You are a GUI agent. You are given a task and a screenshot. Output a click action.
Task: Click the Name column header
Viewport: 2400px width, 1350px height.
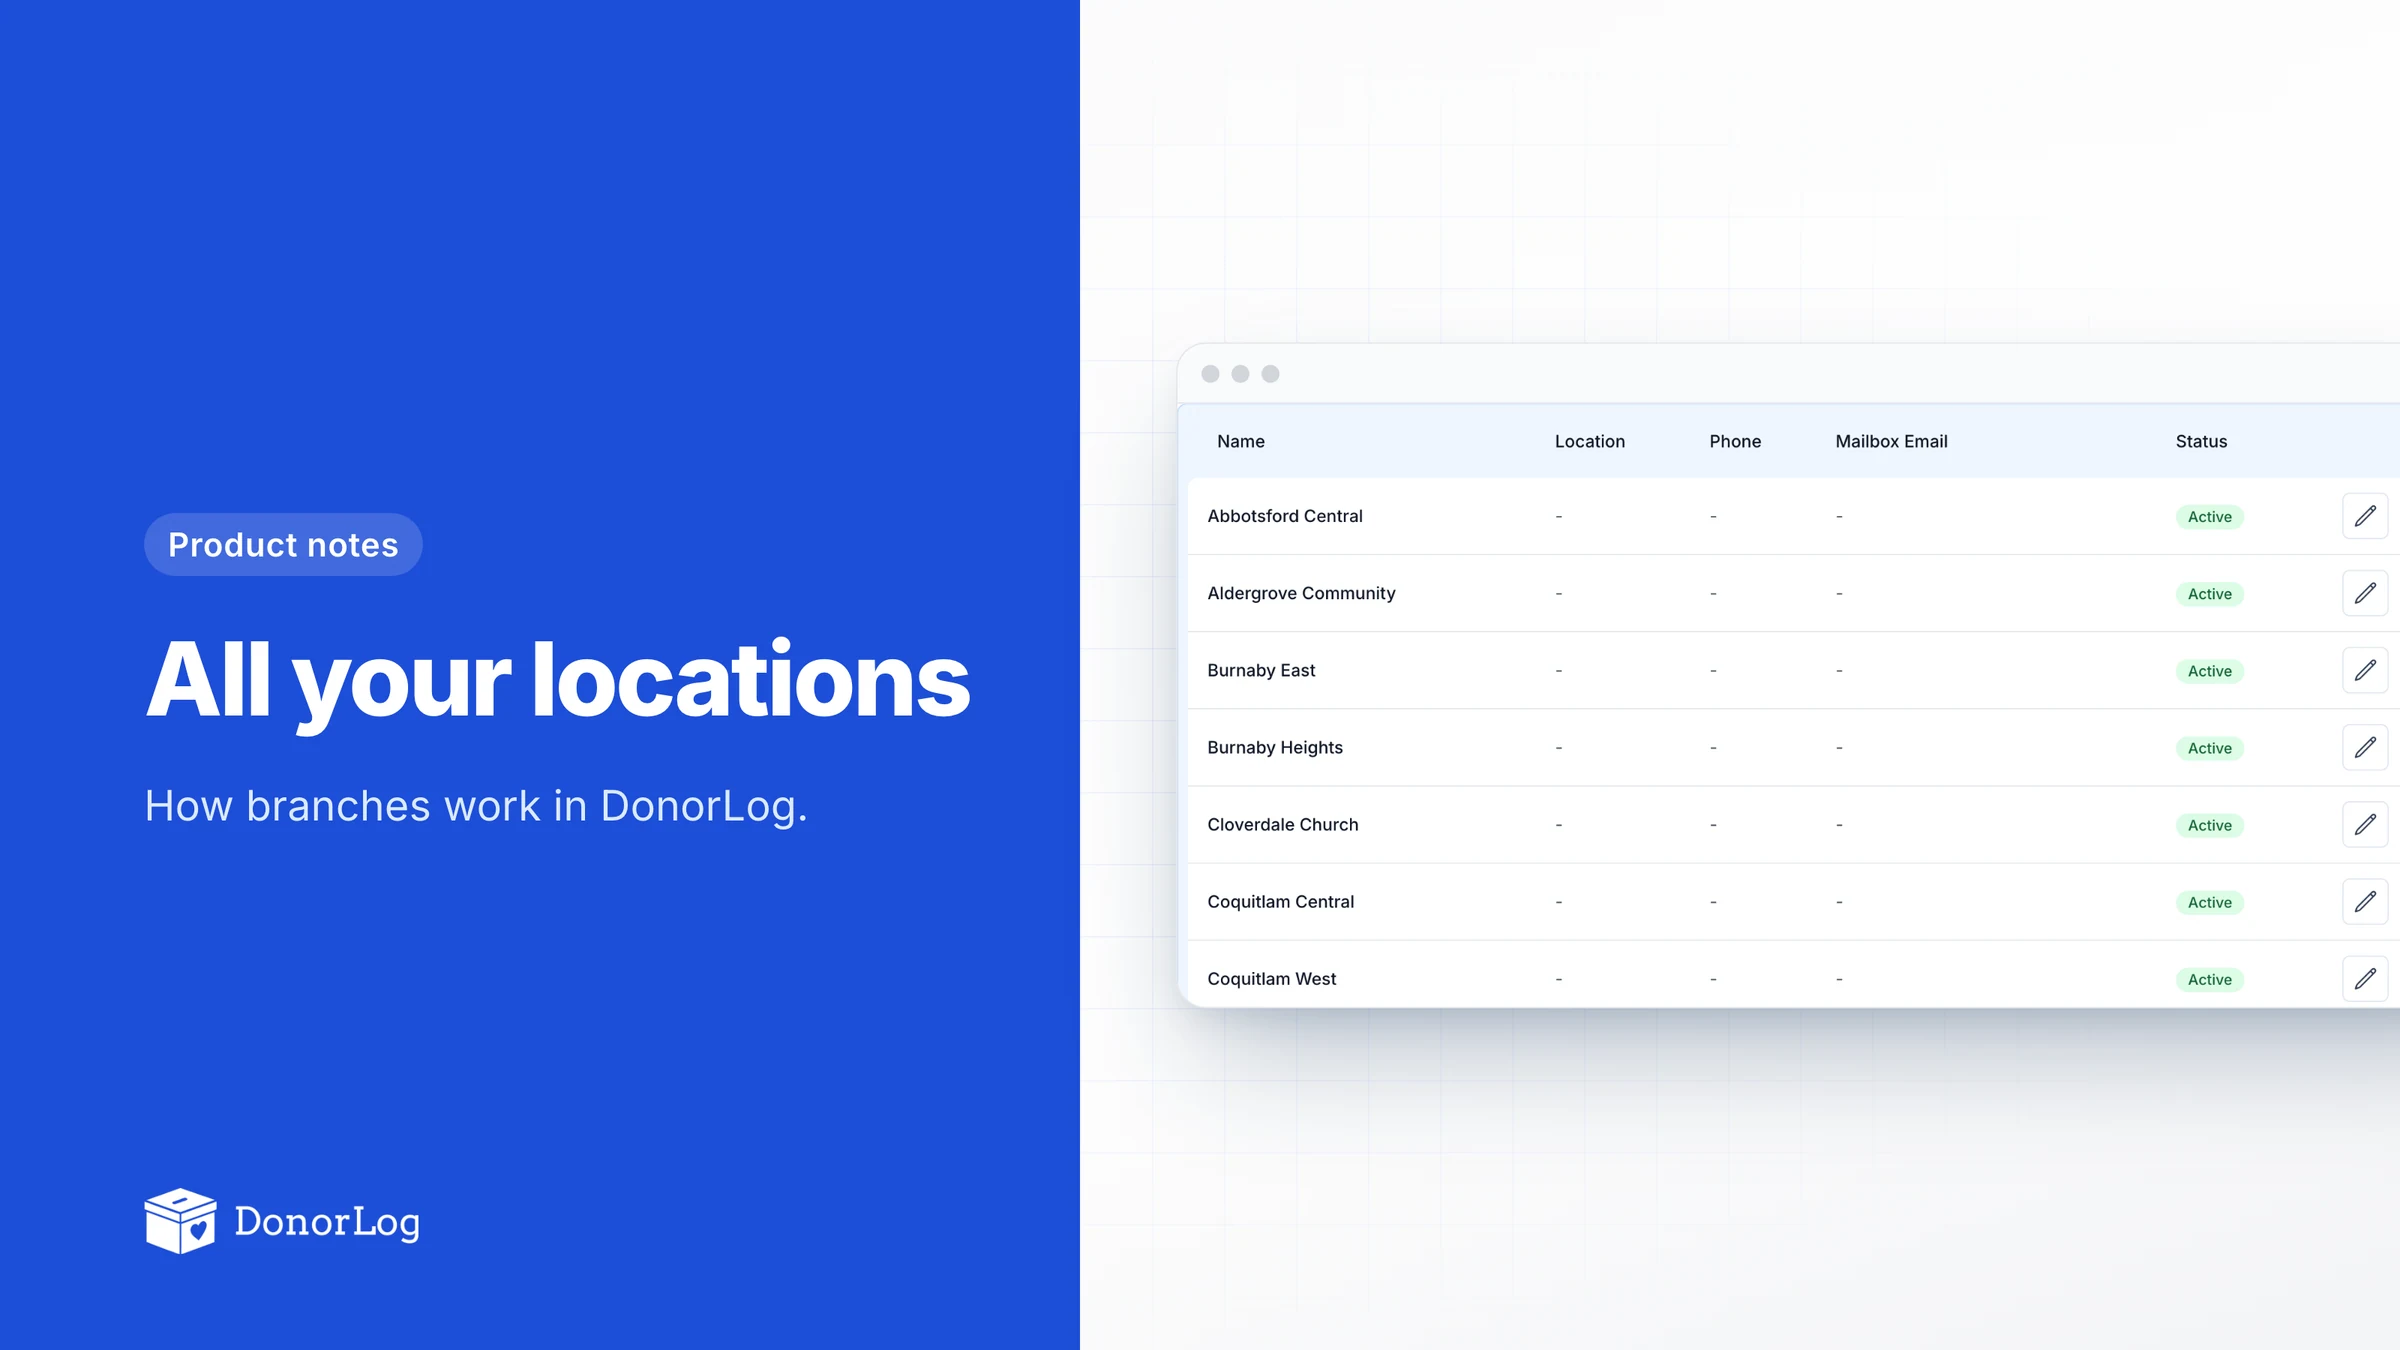point(1240,441)
